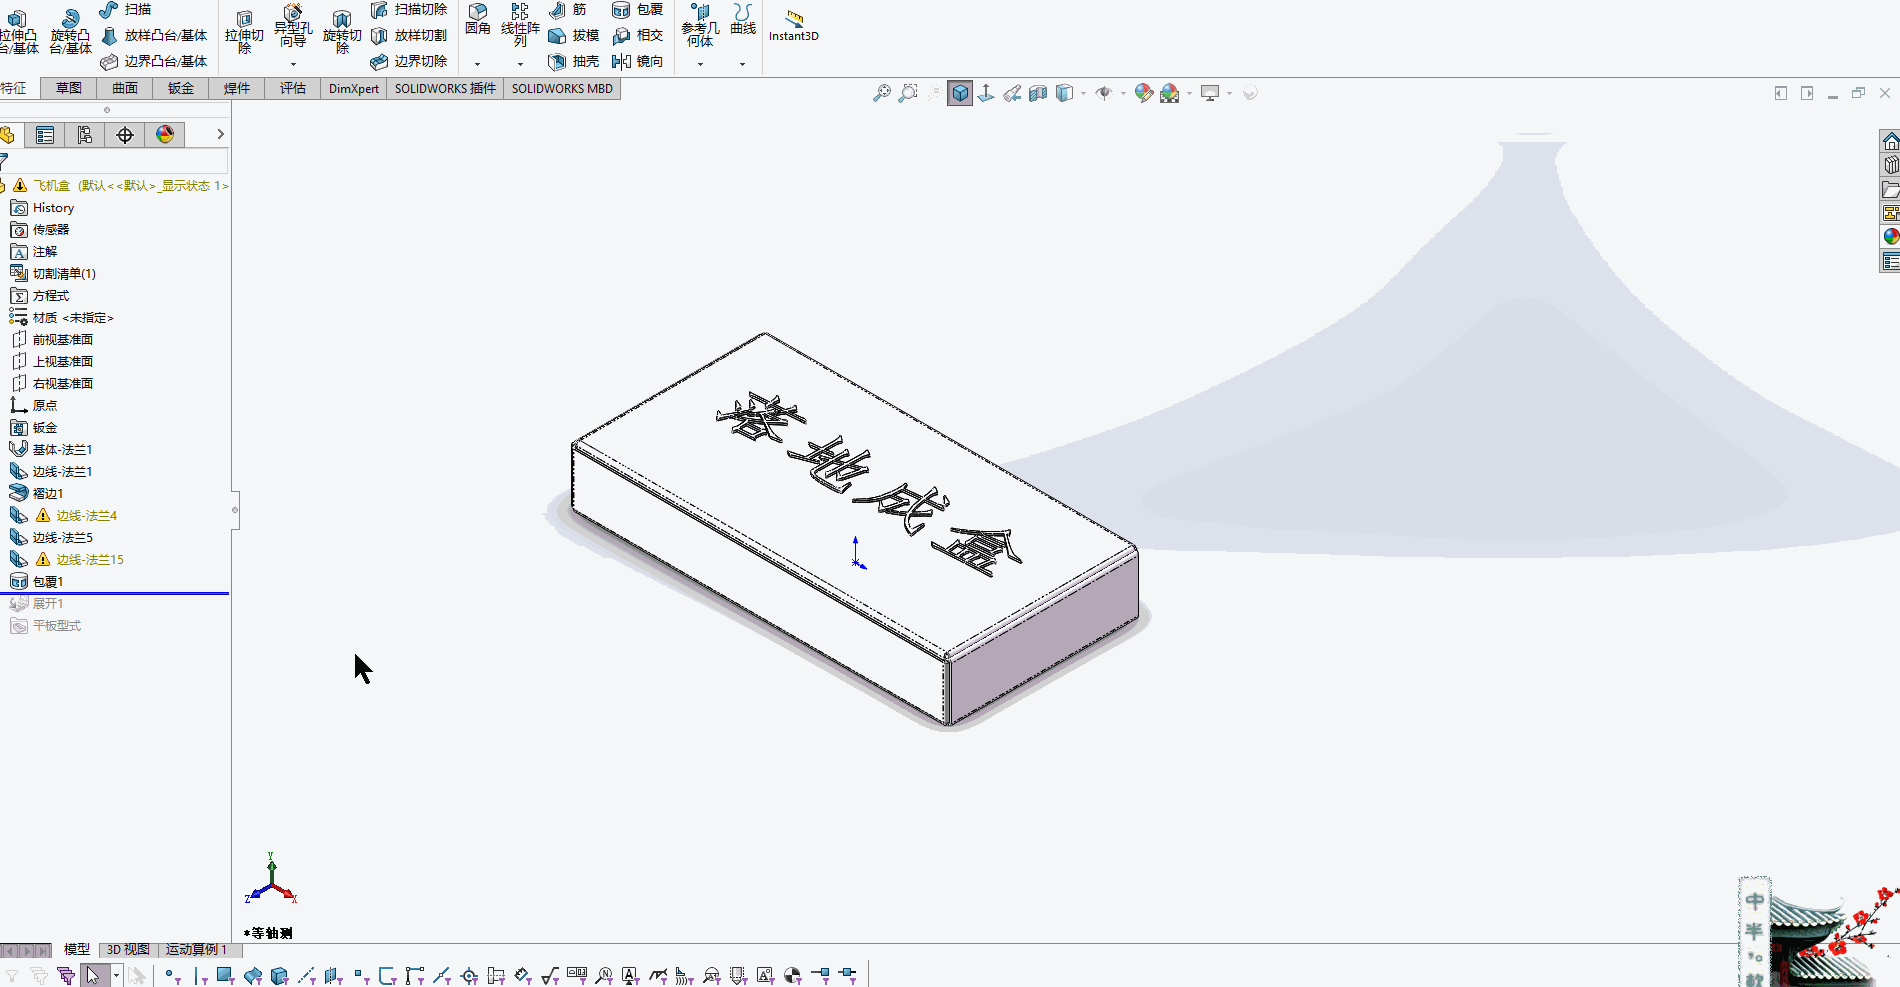This screenshot has width=1900, height=987.
Task: Open the Appearances color ball manager tab
Action: (165, 135)
